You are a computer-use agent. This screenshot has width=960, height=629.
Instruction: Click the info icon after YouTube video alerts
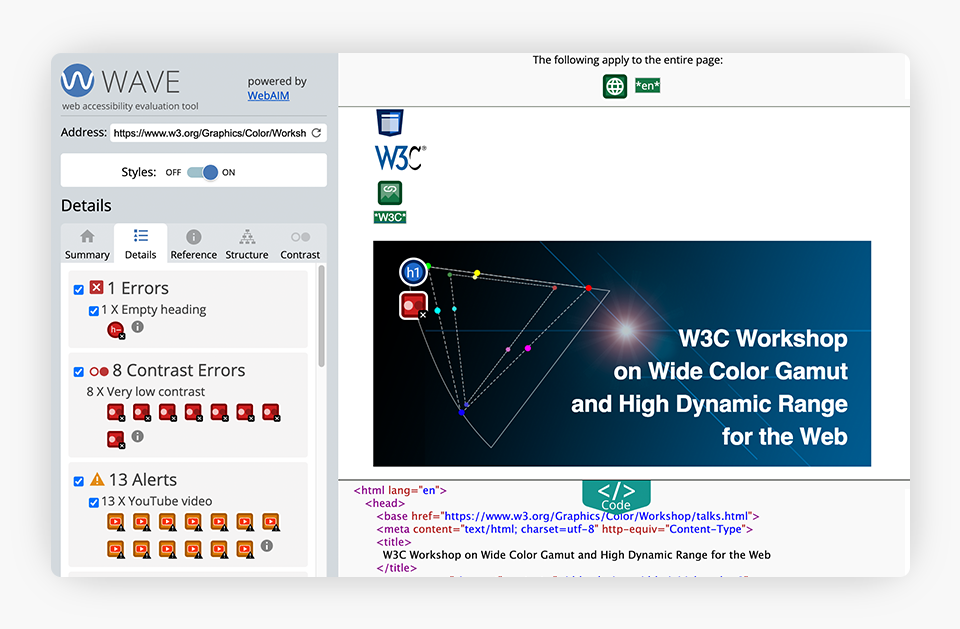tap(267, 546)
